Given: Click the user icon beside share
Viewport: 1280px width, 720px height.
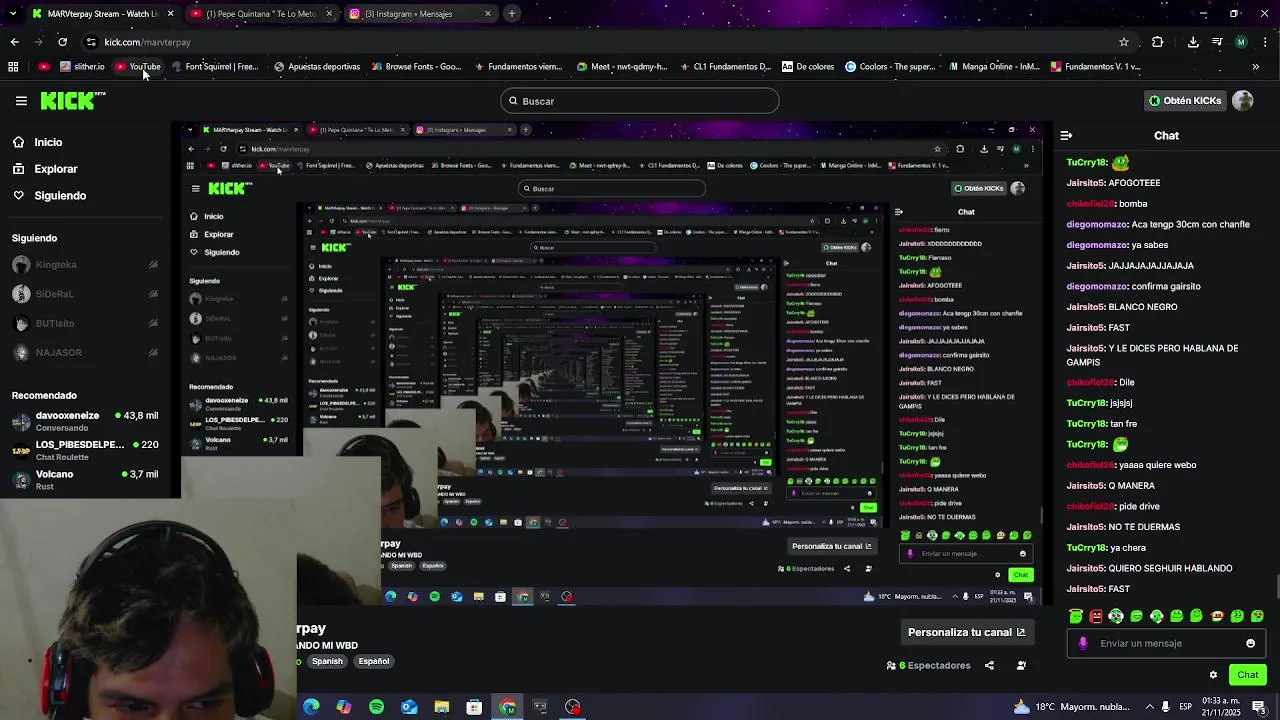Looking at the screenshot, I should pos(1021,665).
